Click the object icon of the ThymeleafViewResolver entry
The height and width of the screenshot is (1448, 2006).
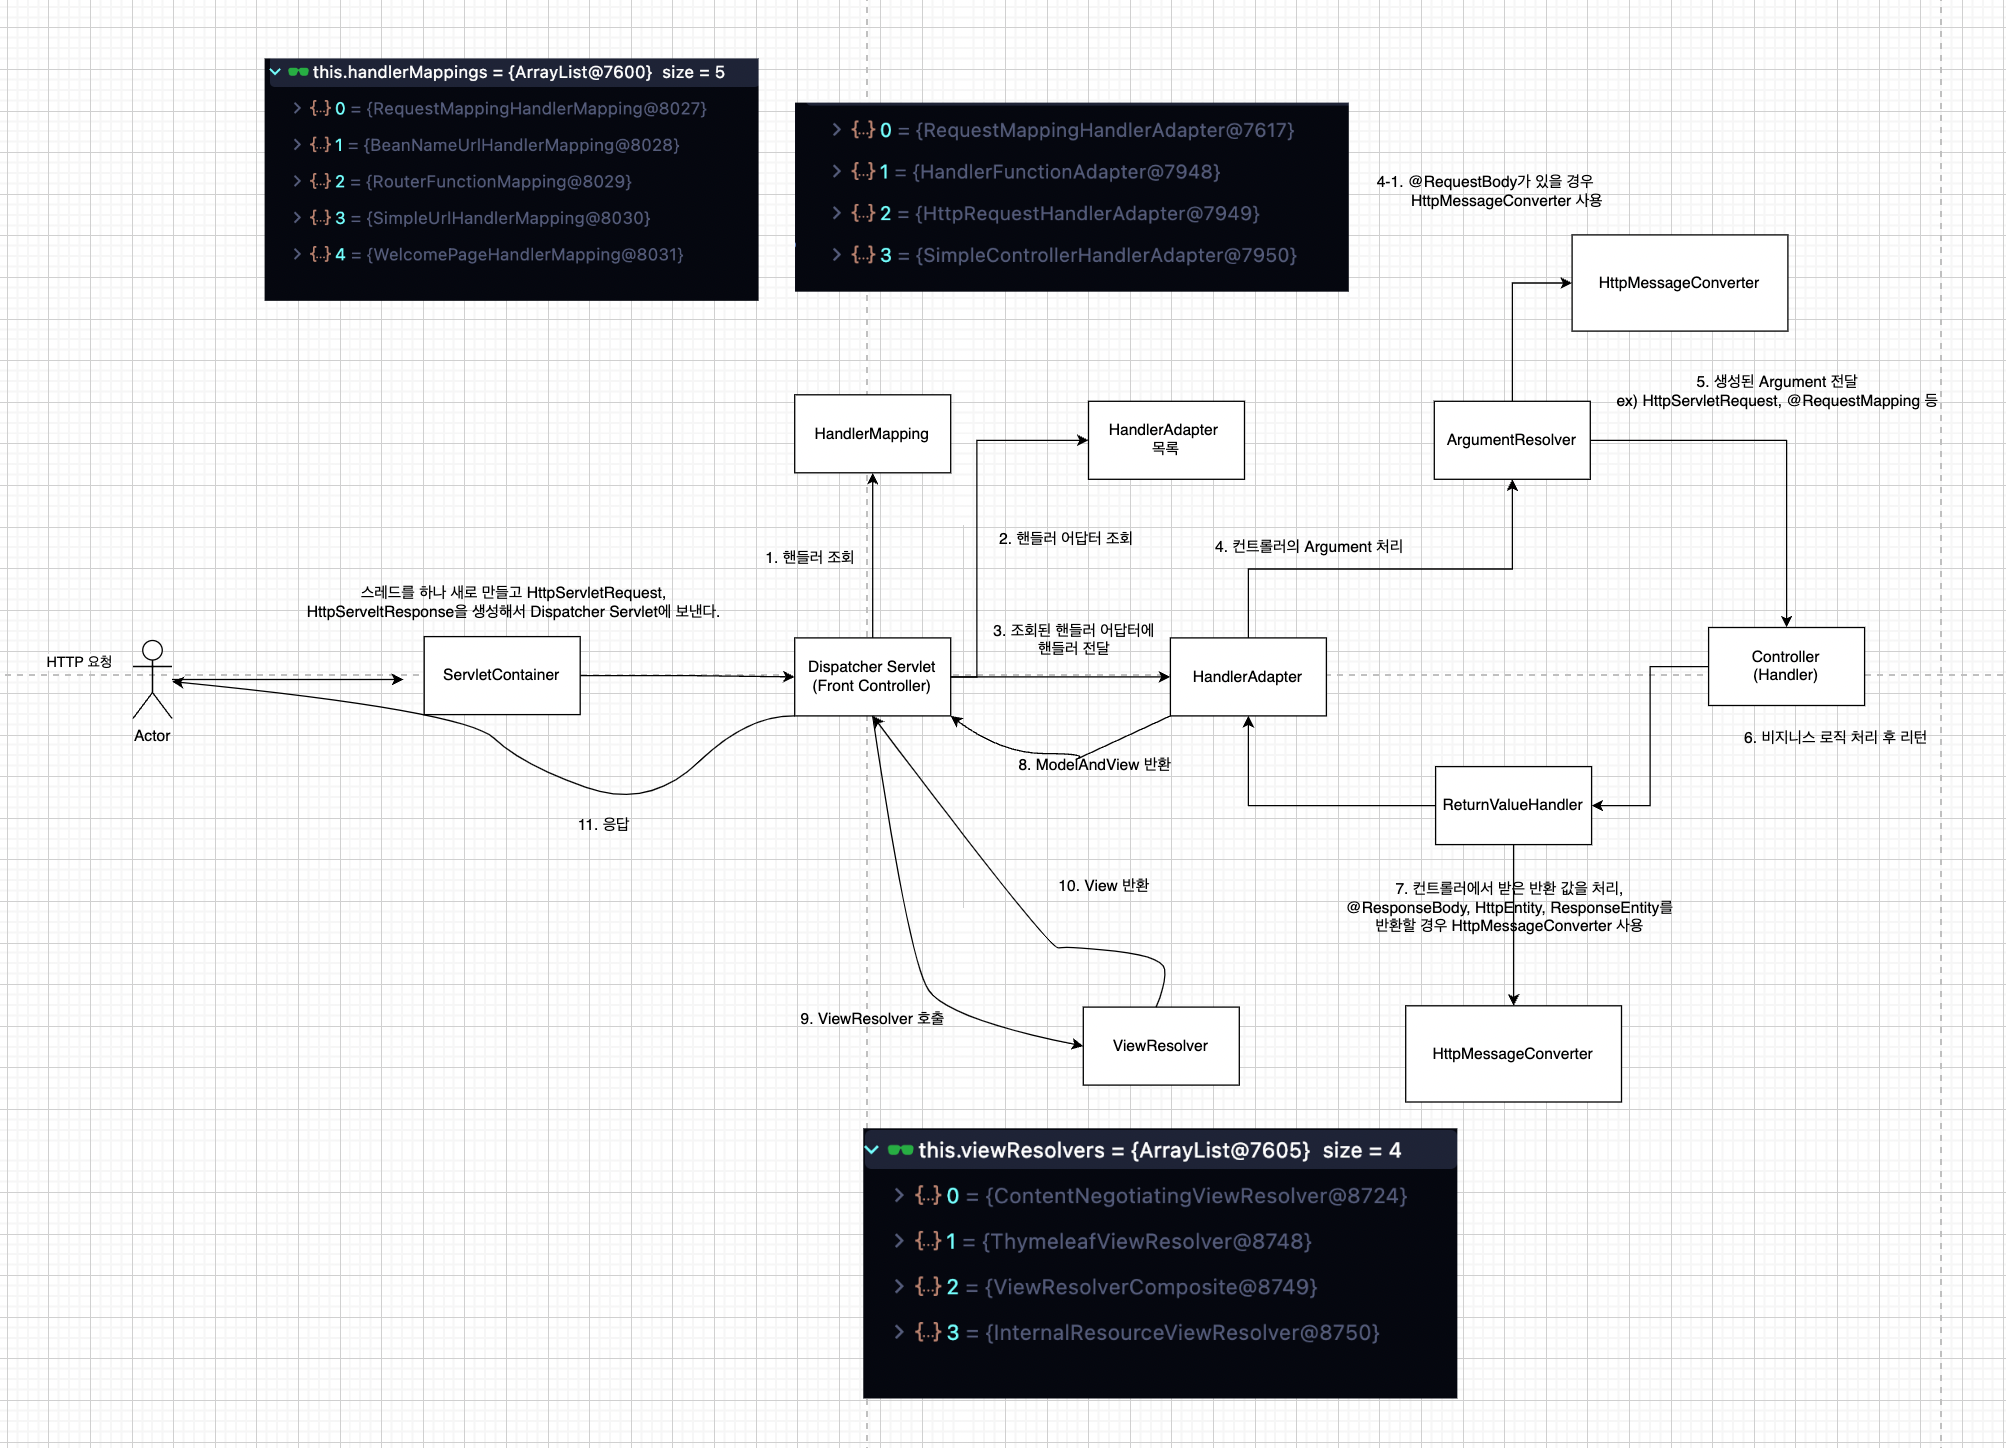[x=928, y=1241]
